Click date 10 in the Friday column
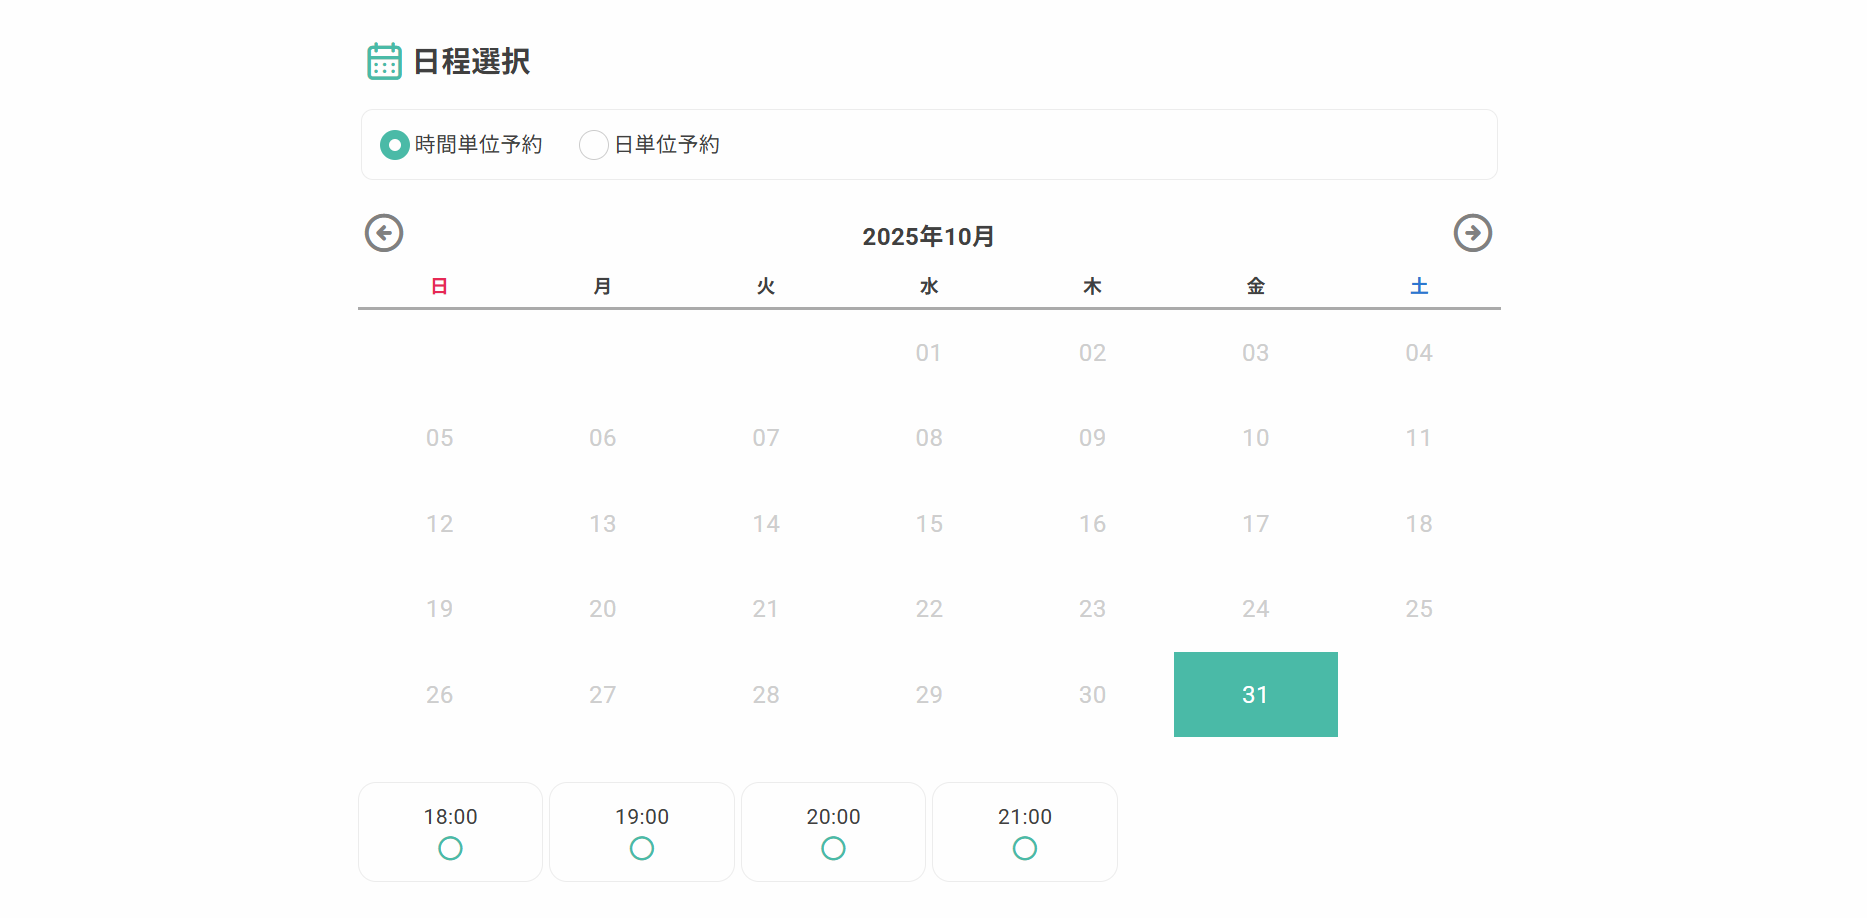 [1255, 438]
